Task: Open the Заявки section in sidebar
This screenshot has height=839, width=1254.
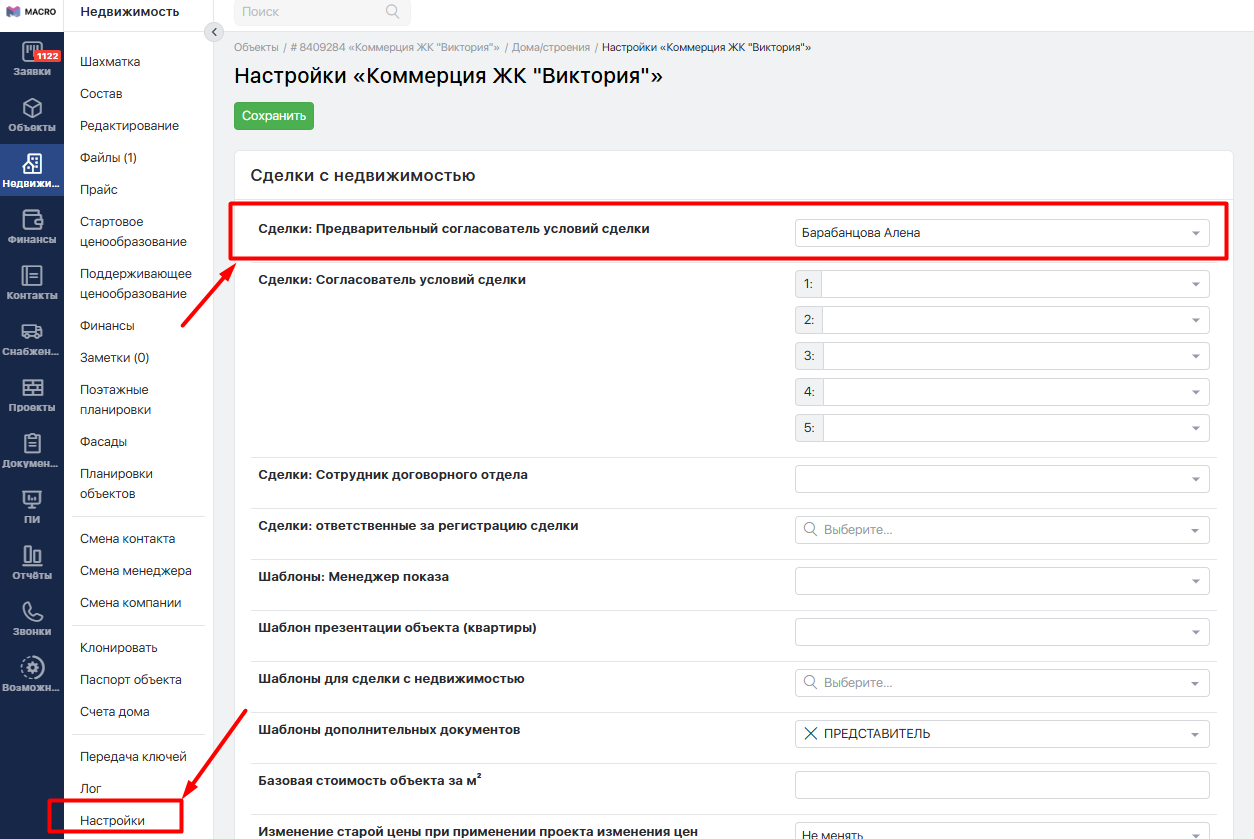Action: pos(32,59)
